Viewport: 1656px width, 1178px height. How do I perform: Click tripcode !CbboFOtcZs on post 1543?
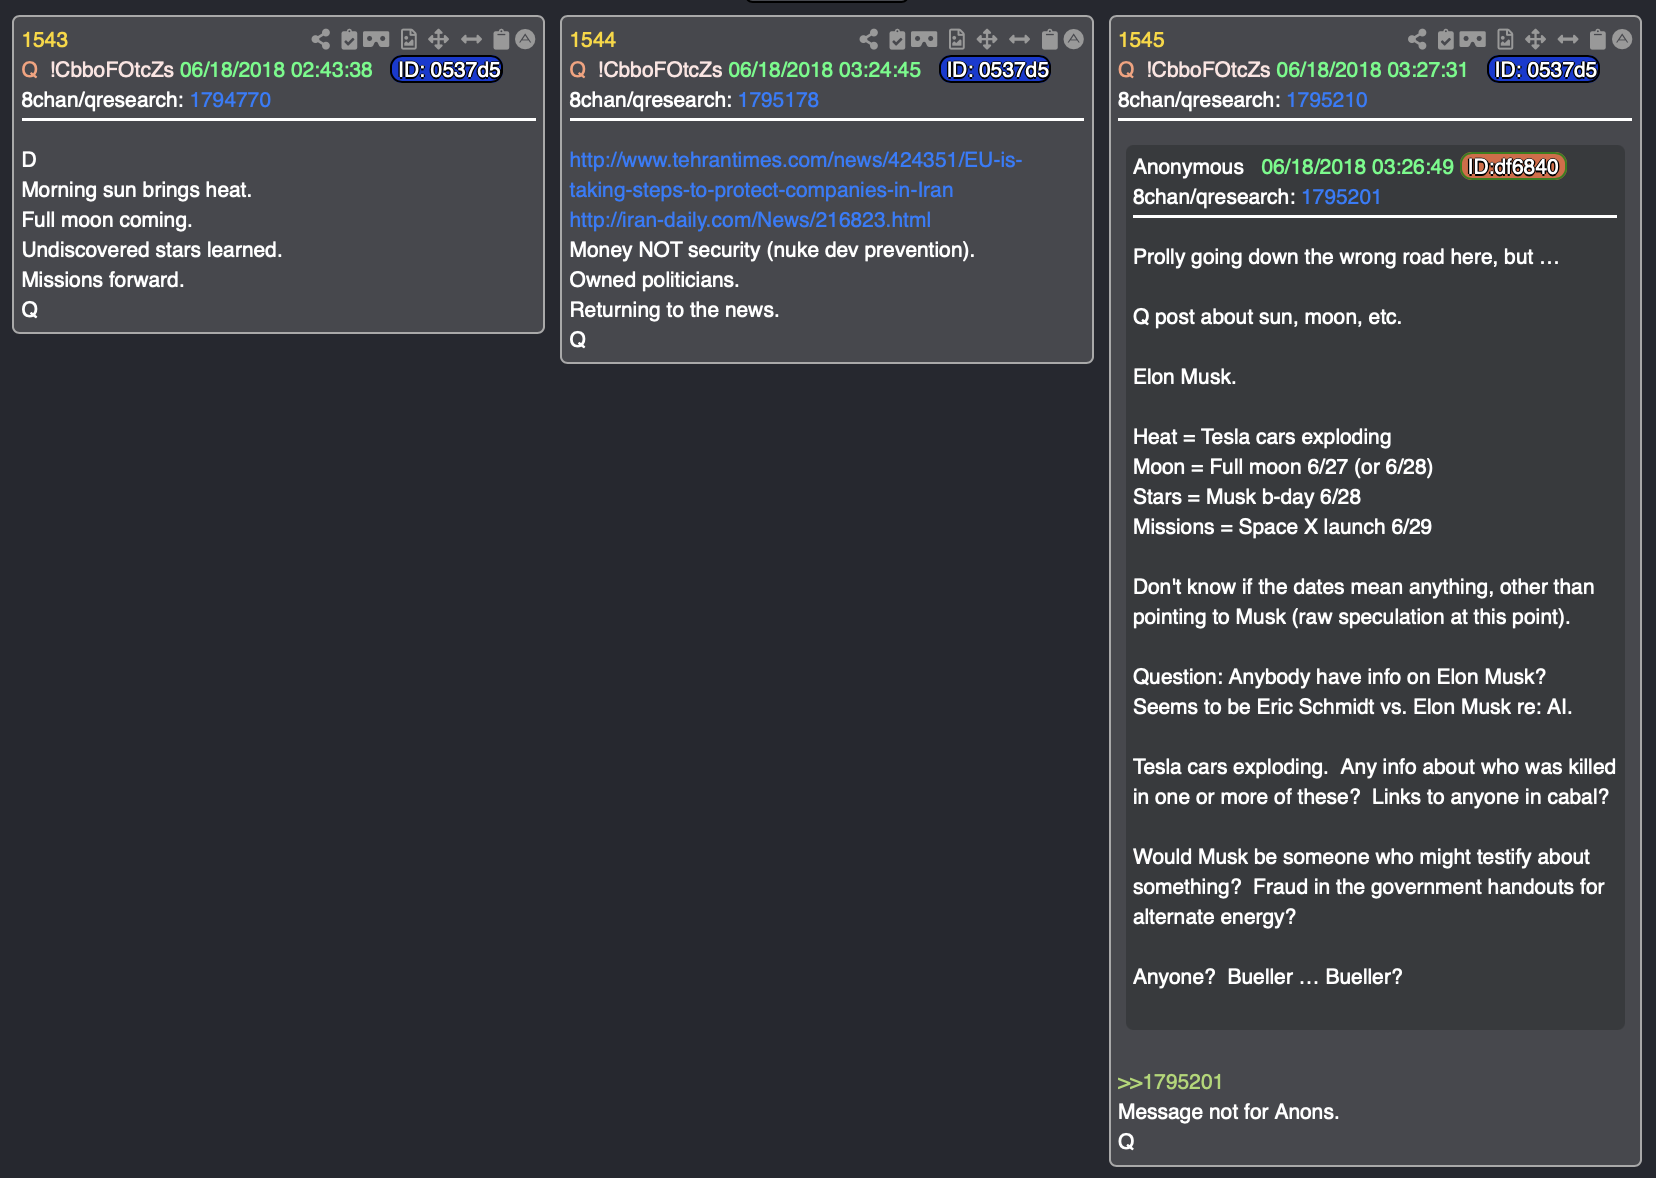coord(112,70)
